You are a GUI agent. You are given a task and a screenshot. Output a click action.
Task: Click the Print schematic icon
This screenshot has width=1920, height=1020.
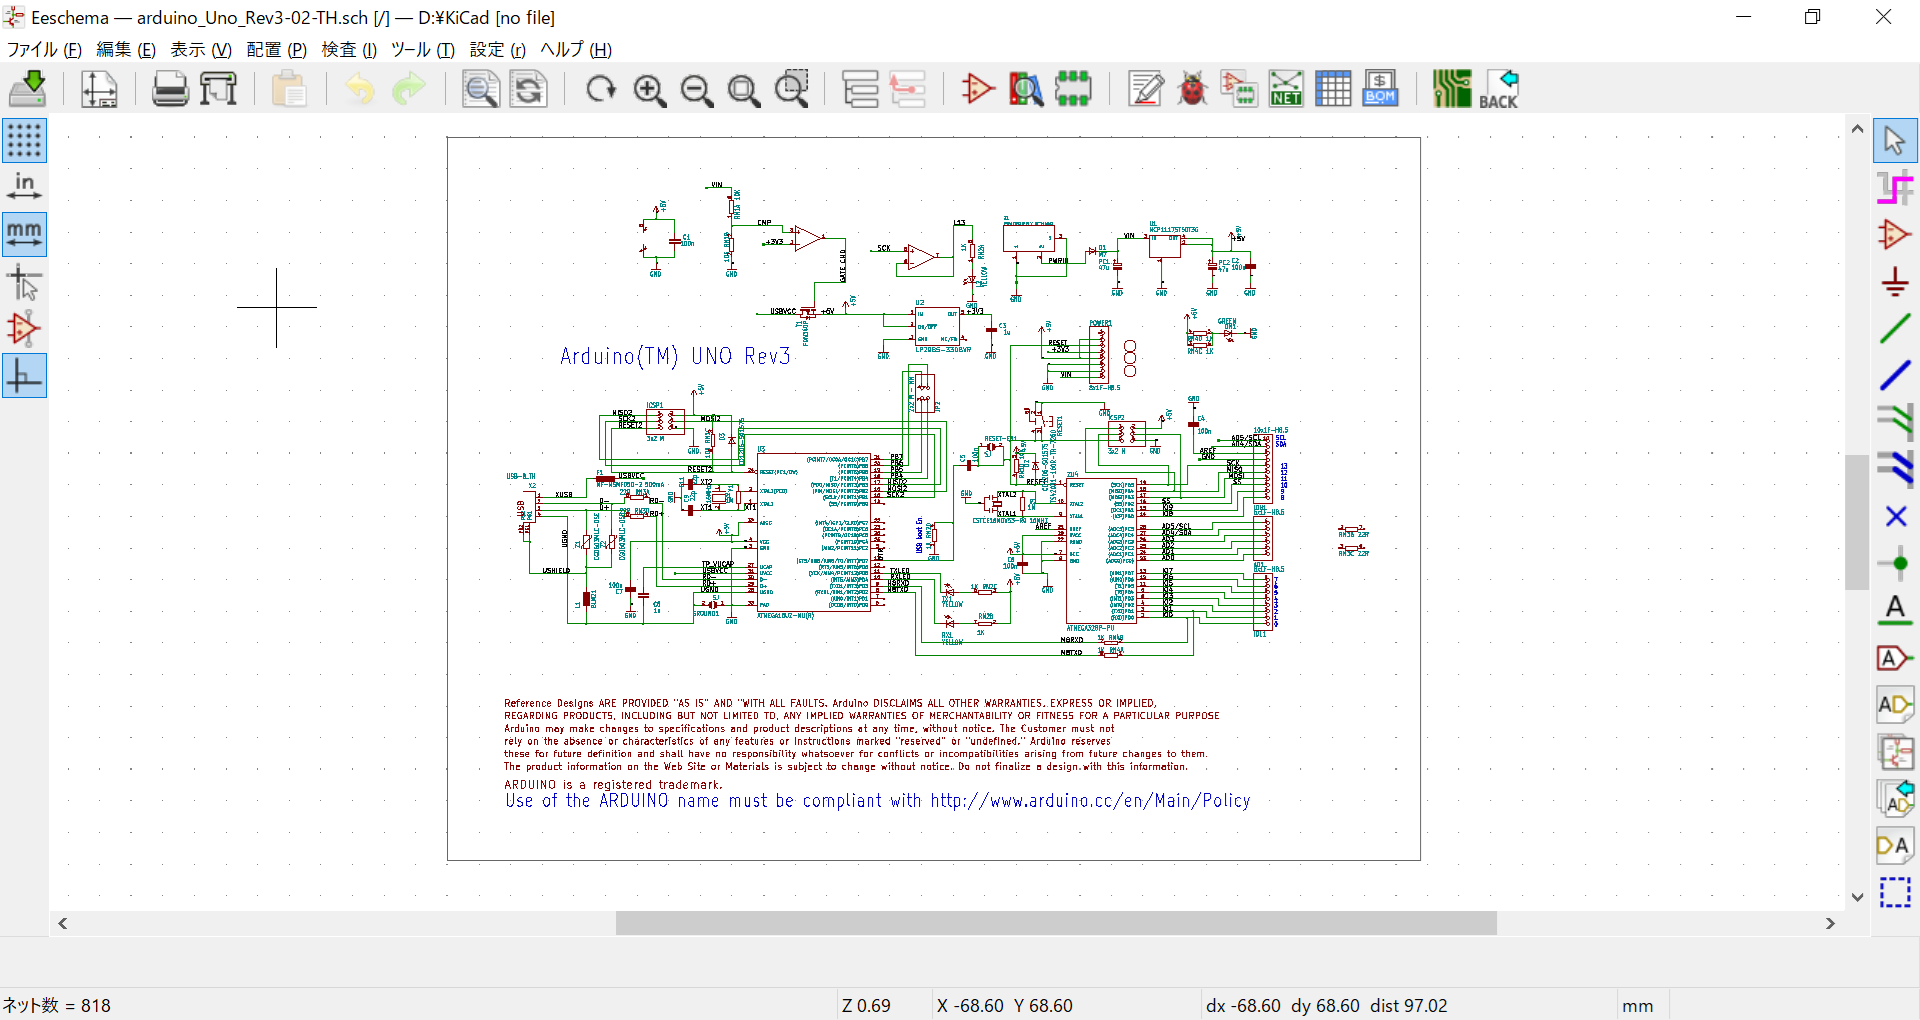(x=170, y=90)
